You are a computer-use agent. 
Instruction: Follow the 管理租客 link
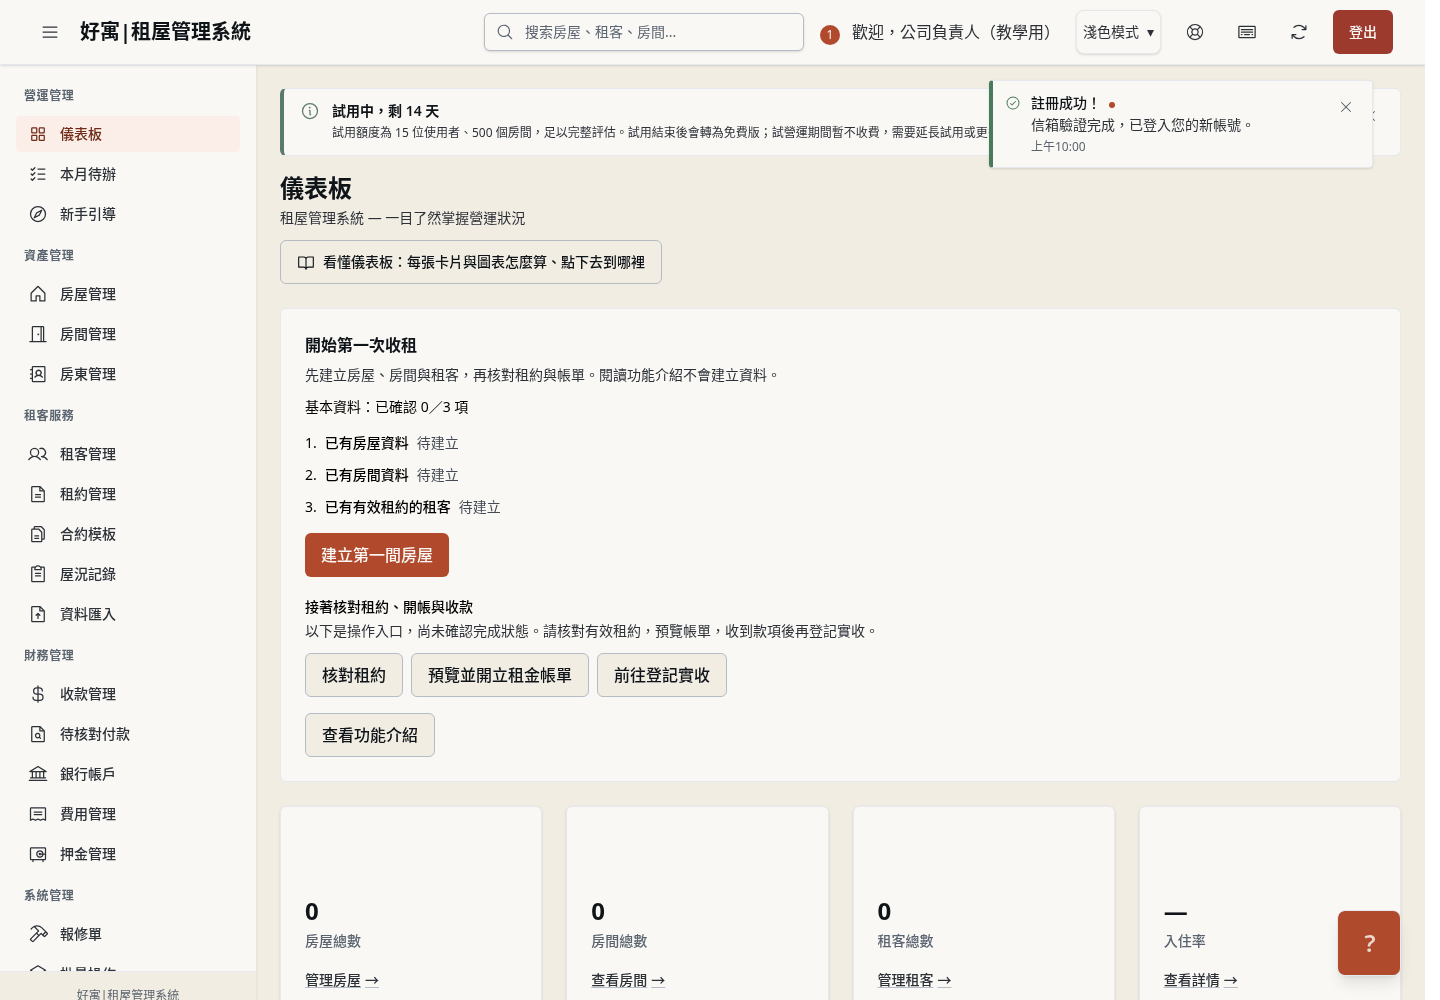(x=914, y=980)
